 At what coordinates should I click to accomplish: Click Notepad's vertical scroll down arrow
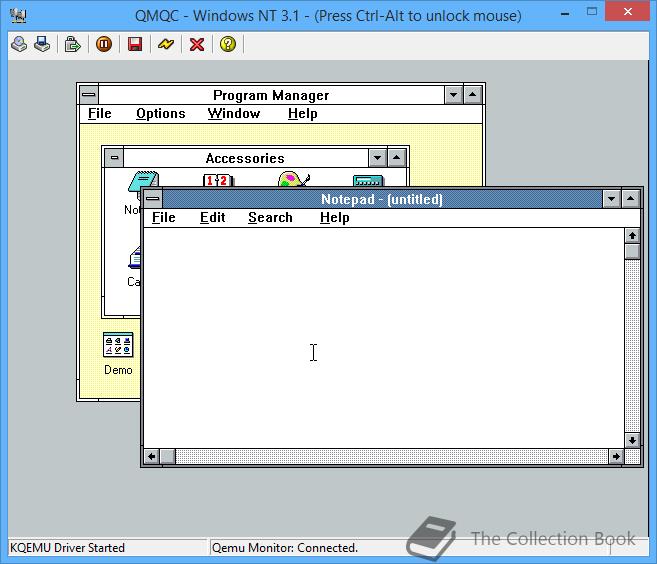point(632,440)
